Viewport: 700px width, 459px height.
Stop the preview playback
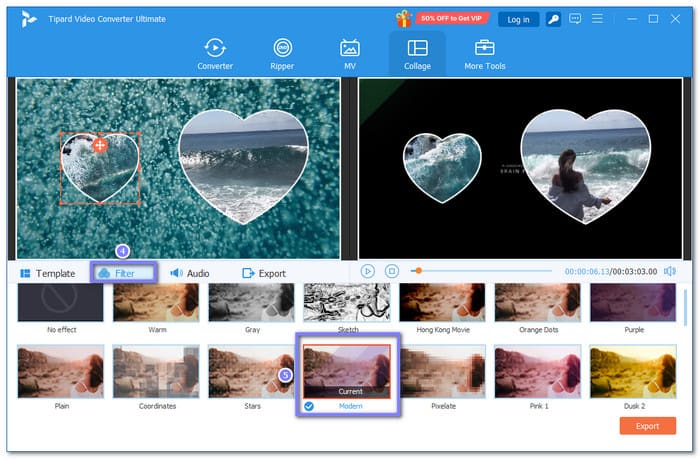(x=392, y=271)
